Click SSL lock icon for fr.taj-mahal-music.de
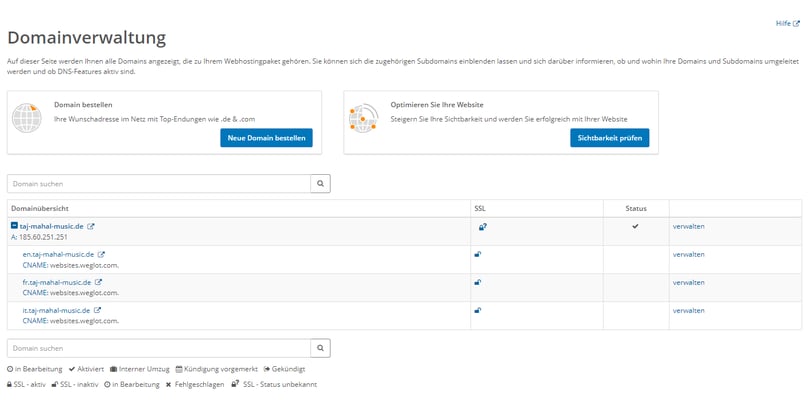The width and height of the screenshot is (809, 400). [478, 282]
